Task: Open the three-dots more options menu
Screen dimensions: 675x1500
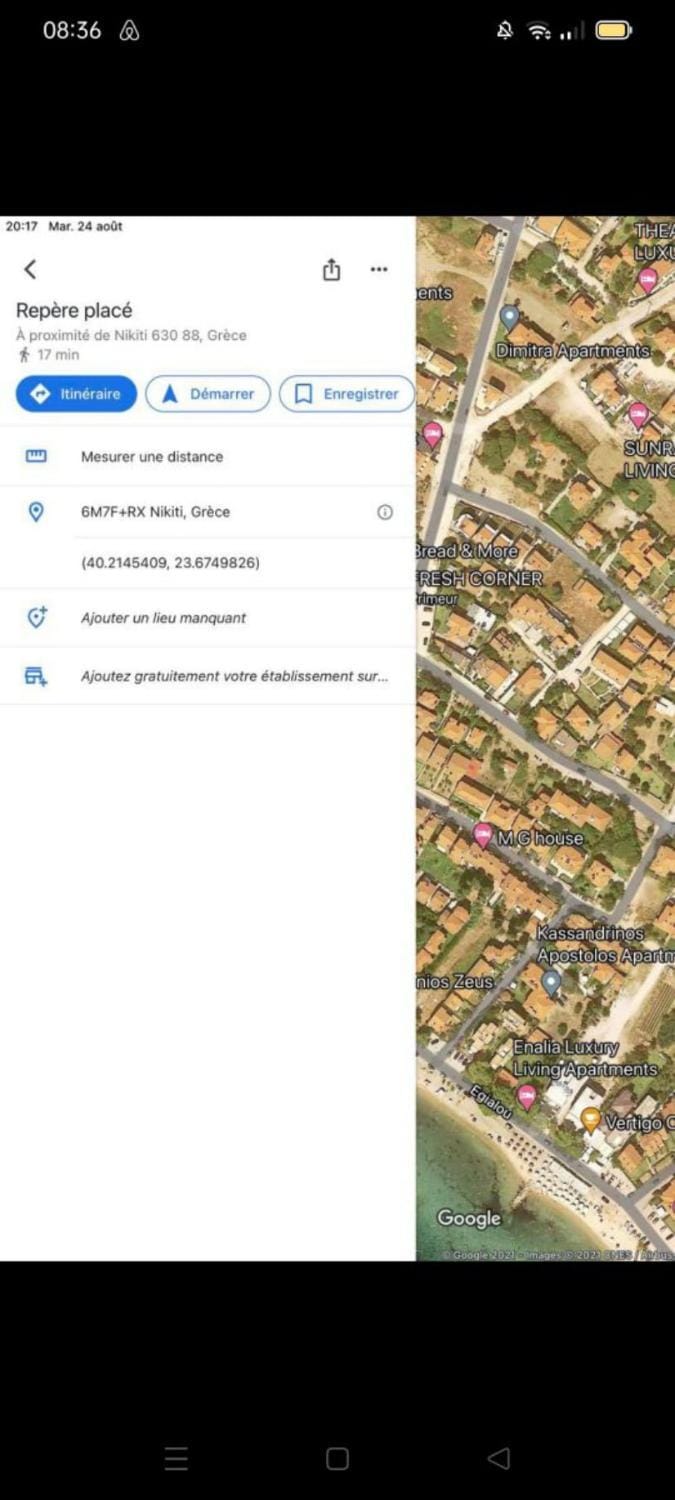Action: point(379,269)
